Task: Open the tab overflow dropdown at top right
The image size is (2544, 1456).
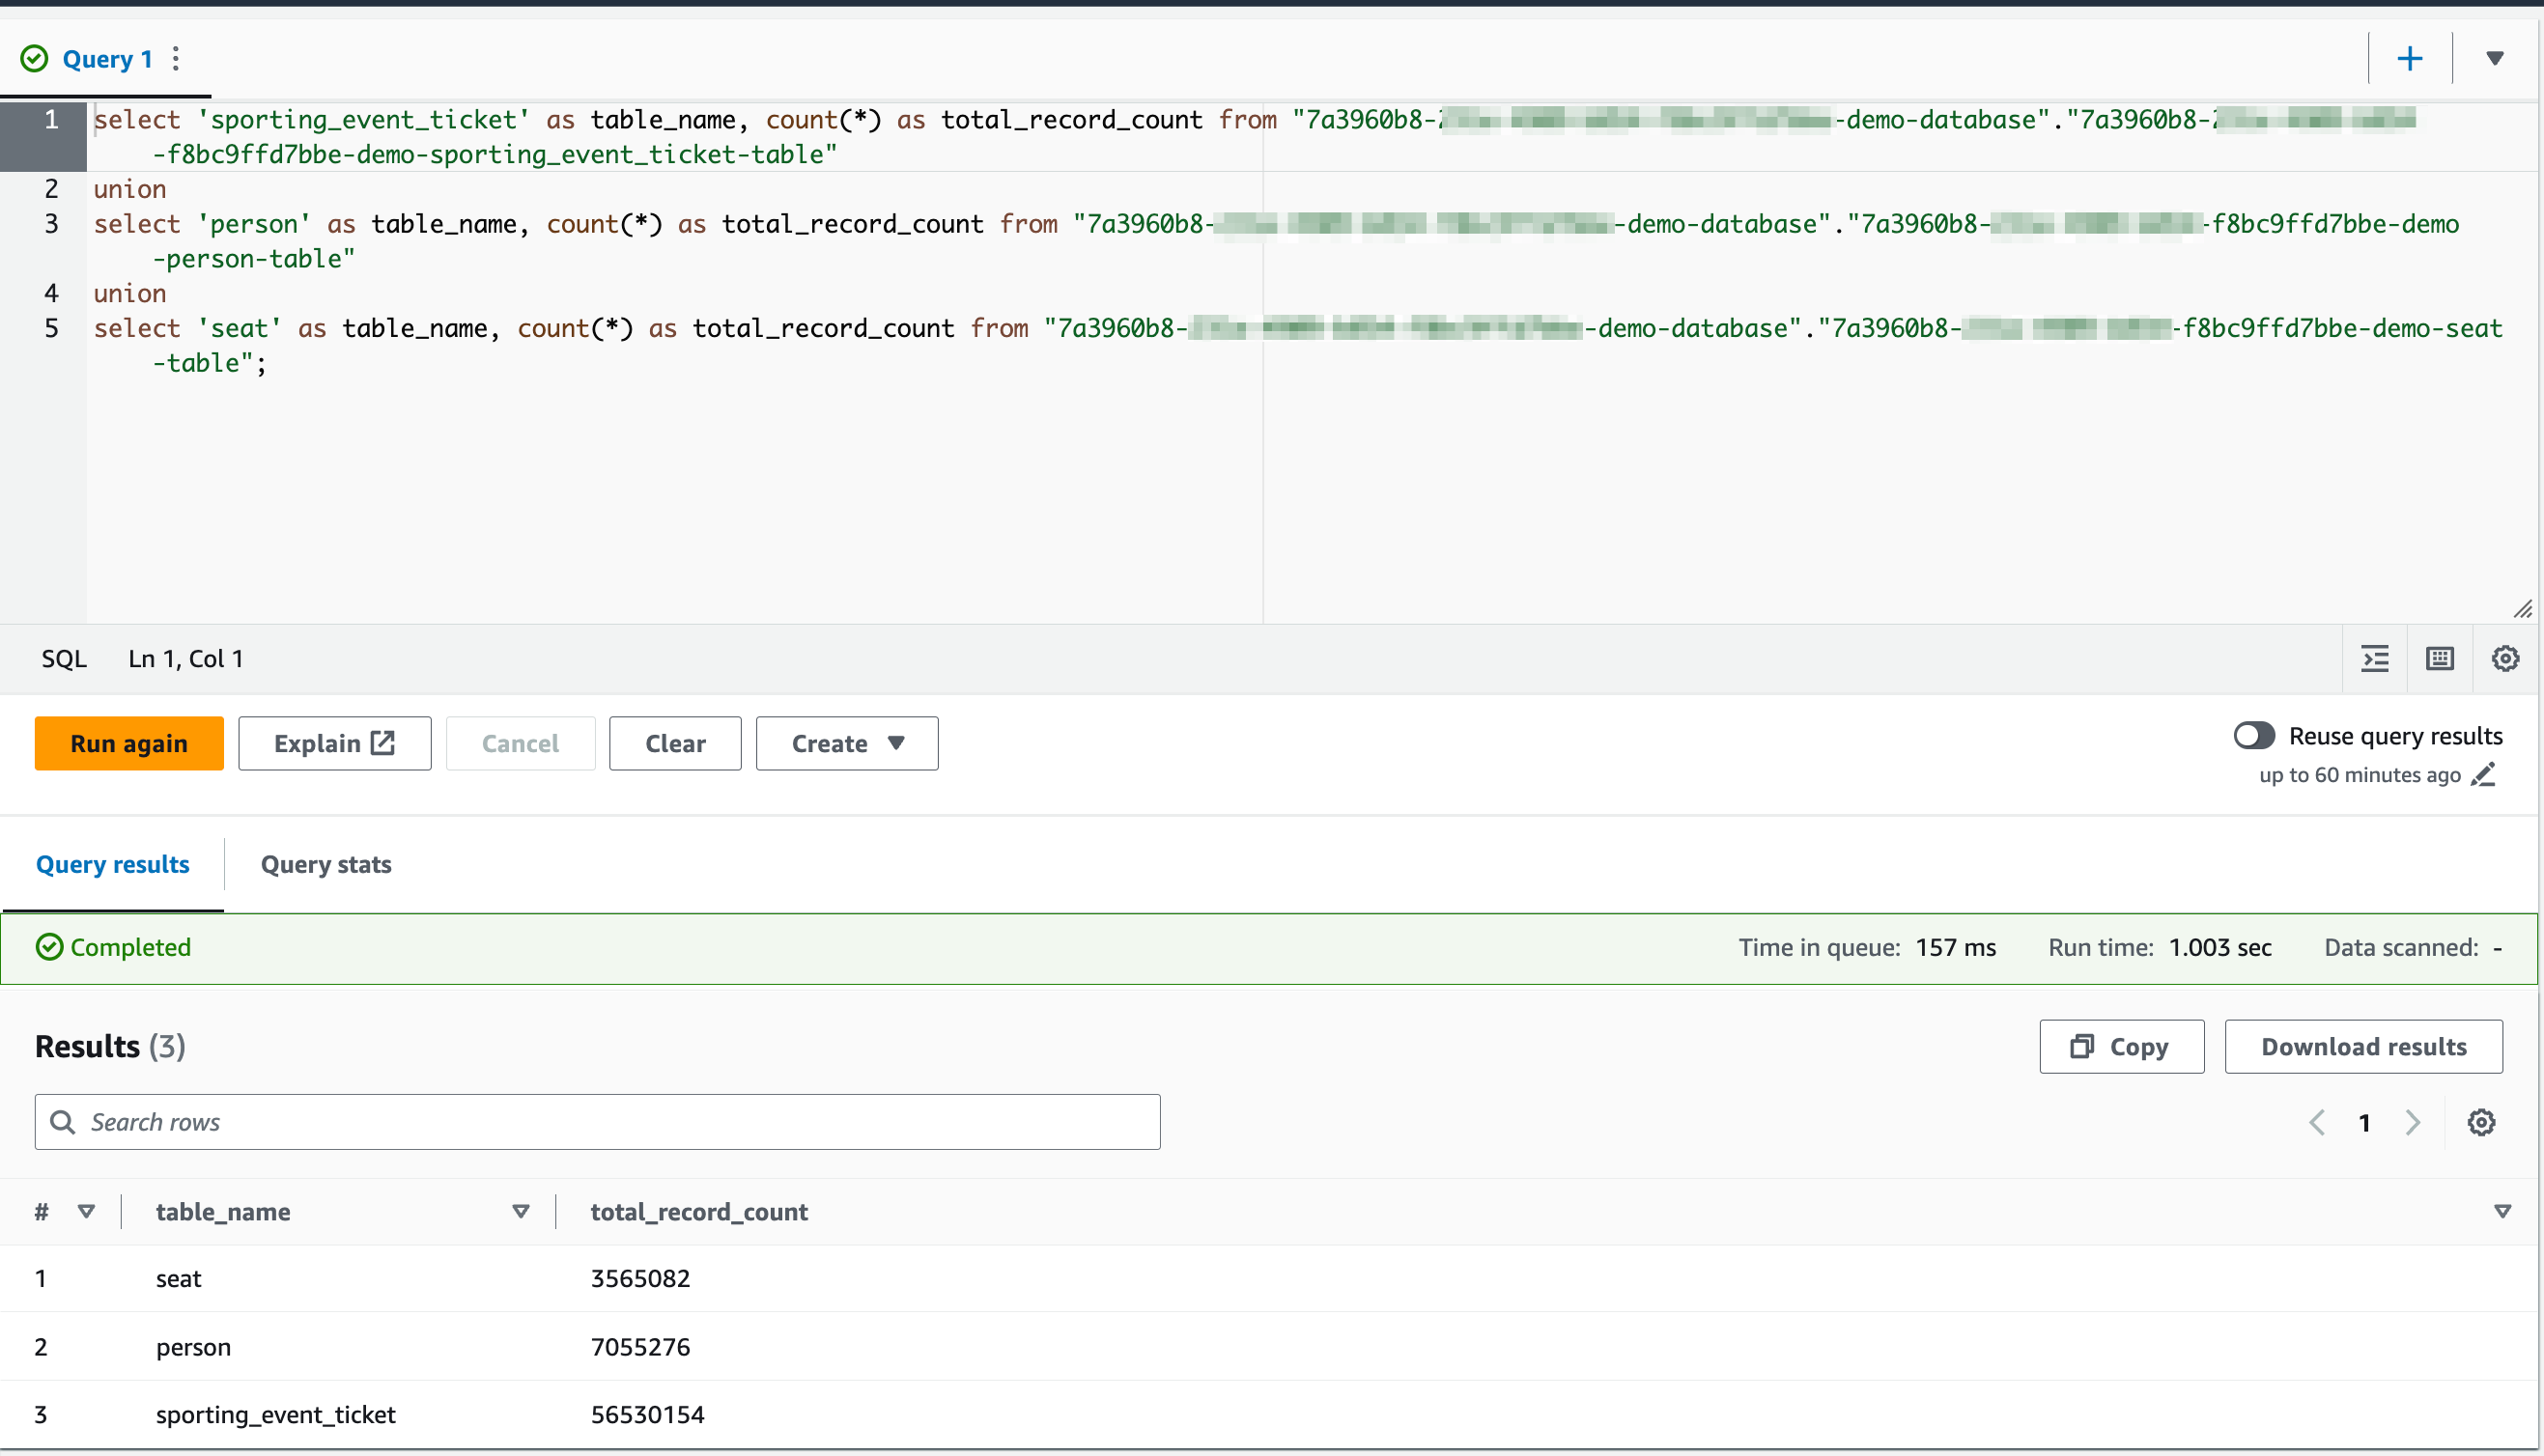Action: (x=2494, y=57)
